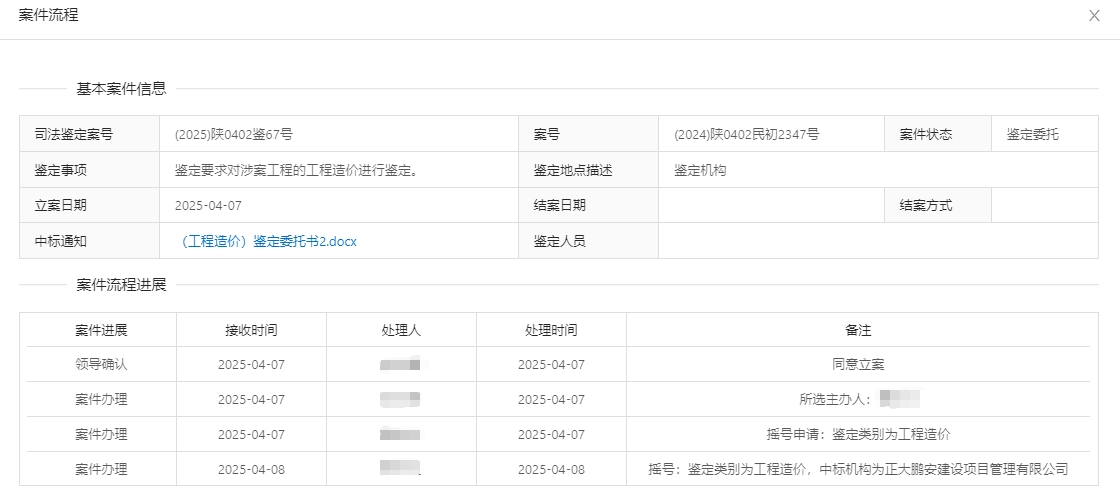Close the 案件流程 dialog
The width and height of the screenshot is (1120, 502).
pos(1094,16)
